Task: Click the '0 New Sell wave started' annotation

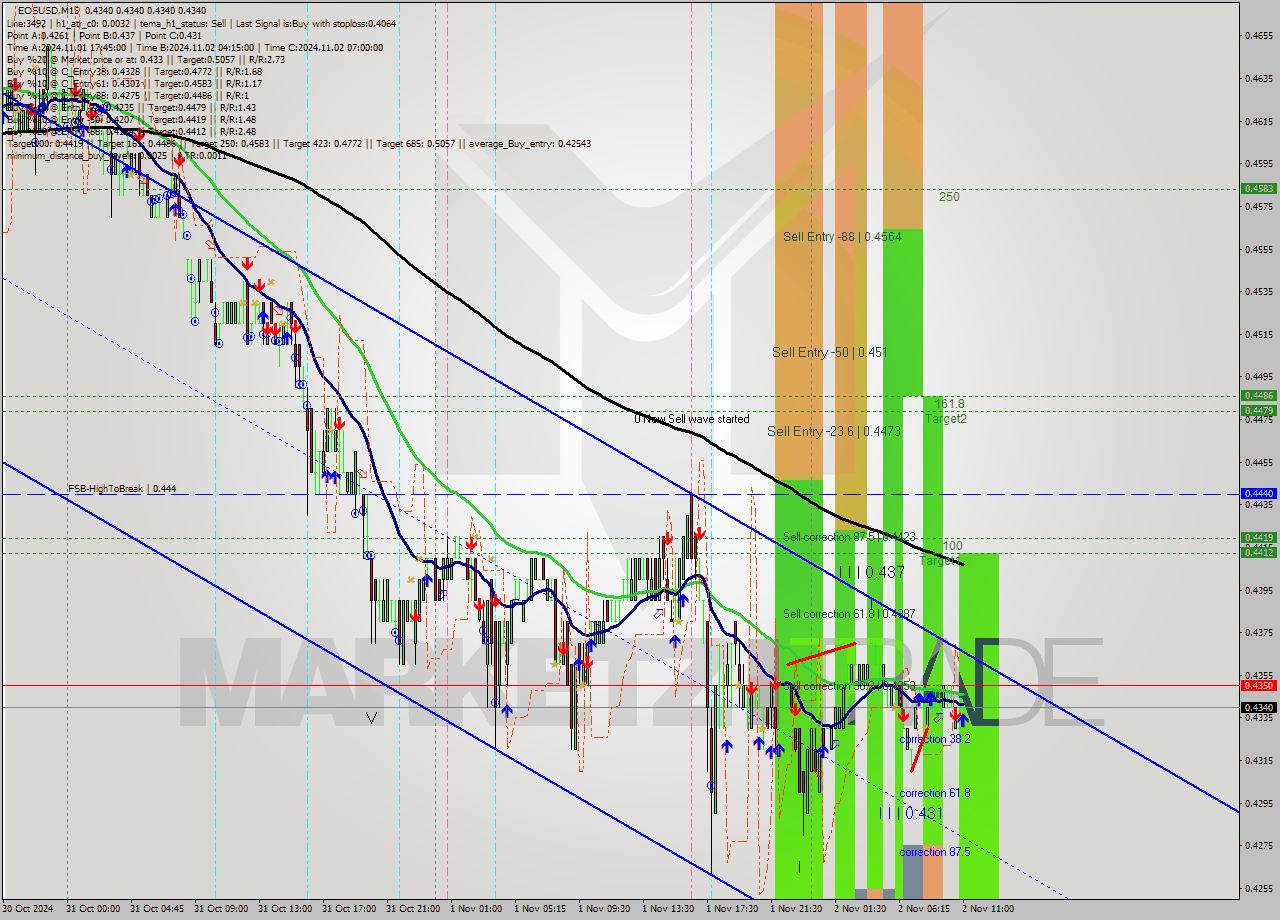Action: pyautogui.click(x=691, y=419)
